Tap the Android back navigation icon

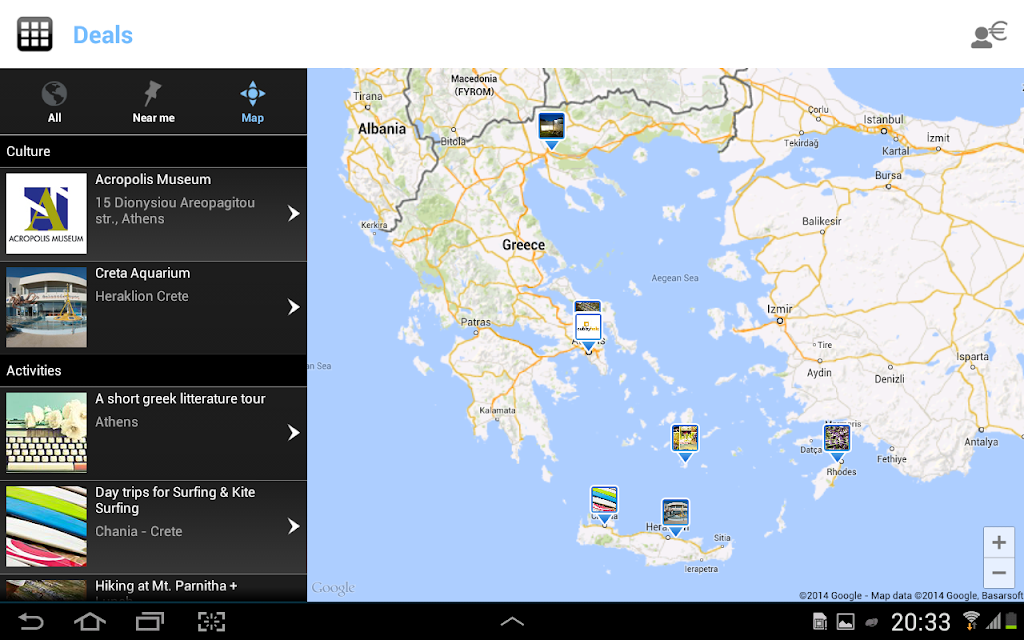(31, 621)
